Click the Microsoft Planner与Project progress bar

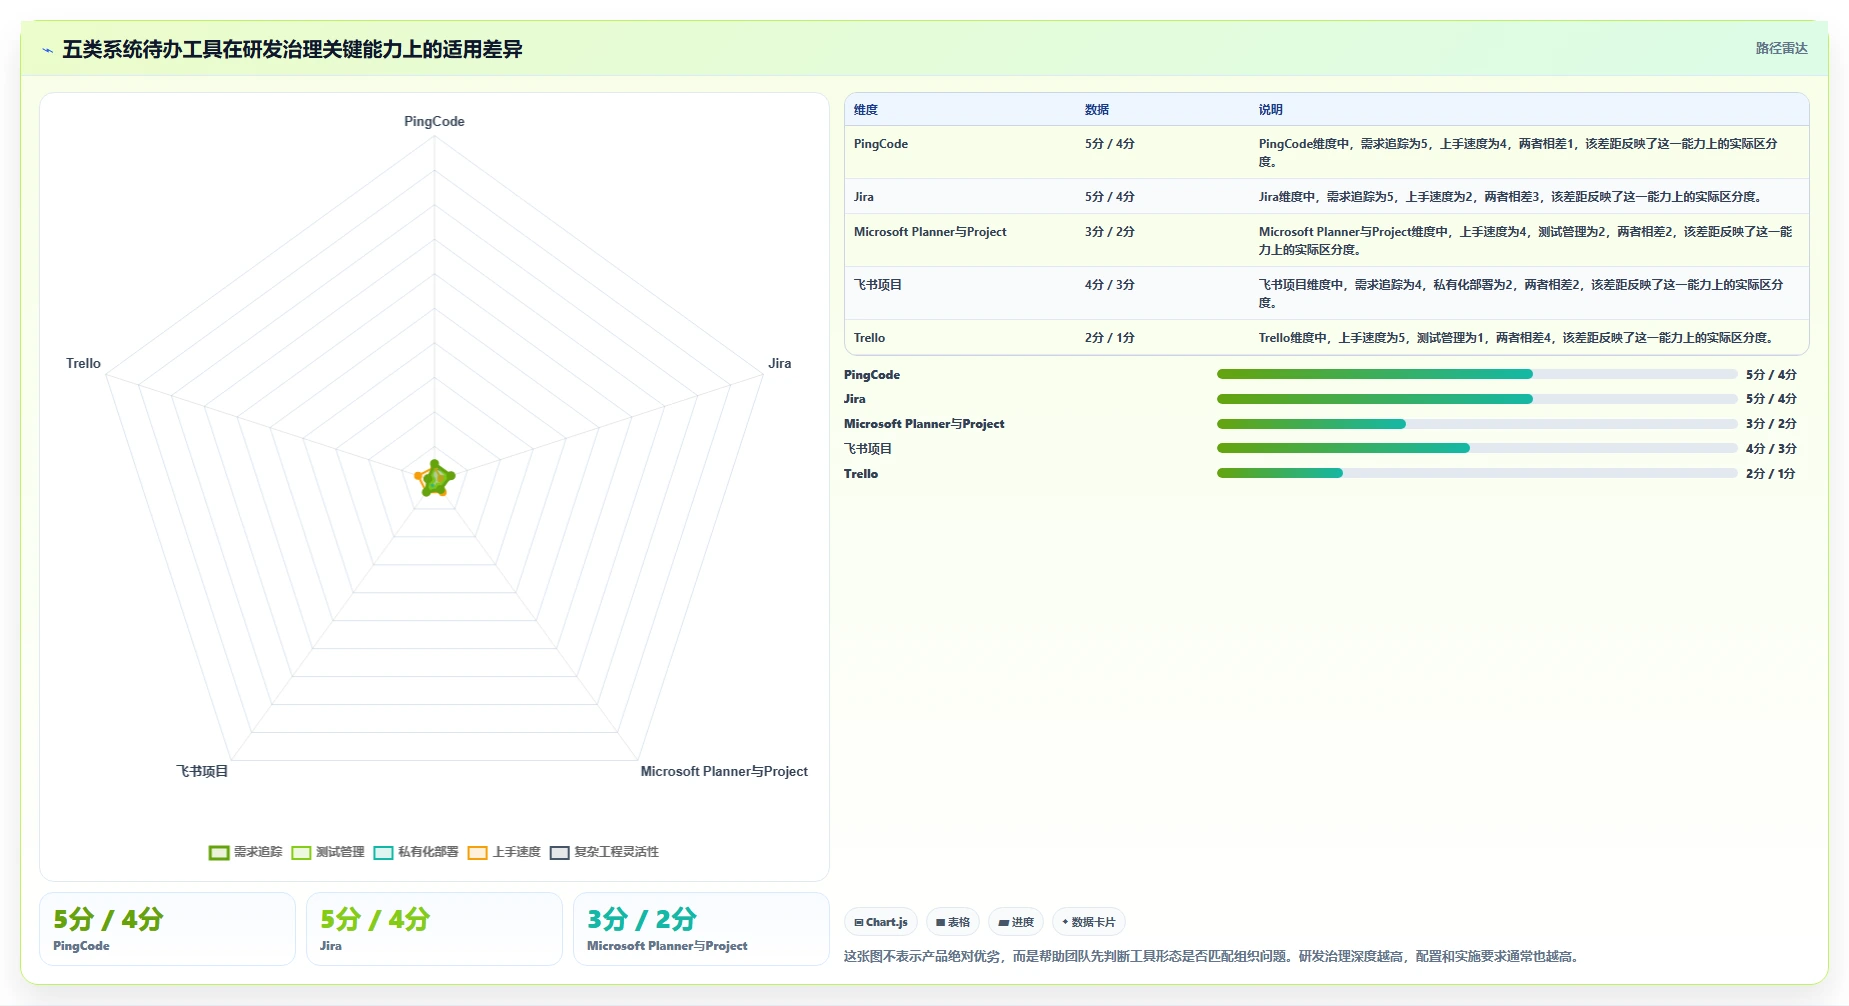pyautogui.click(x=1477, y=424)
